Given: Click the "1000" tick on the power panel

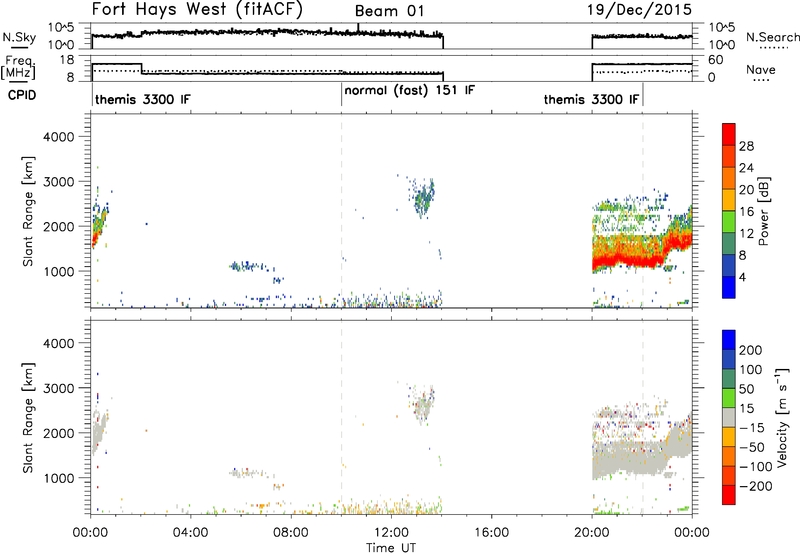Looking at the screenshot, I should tap(58, 271).
